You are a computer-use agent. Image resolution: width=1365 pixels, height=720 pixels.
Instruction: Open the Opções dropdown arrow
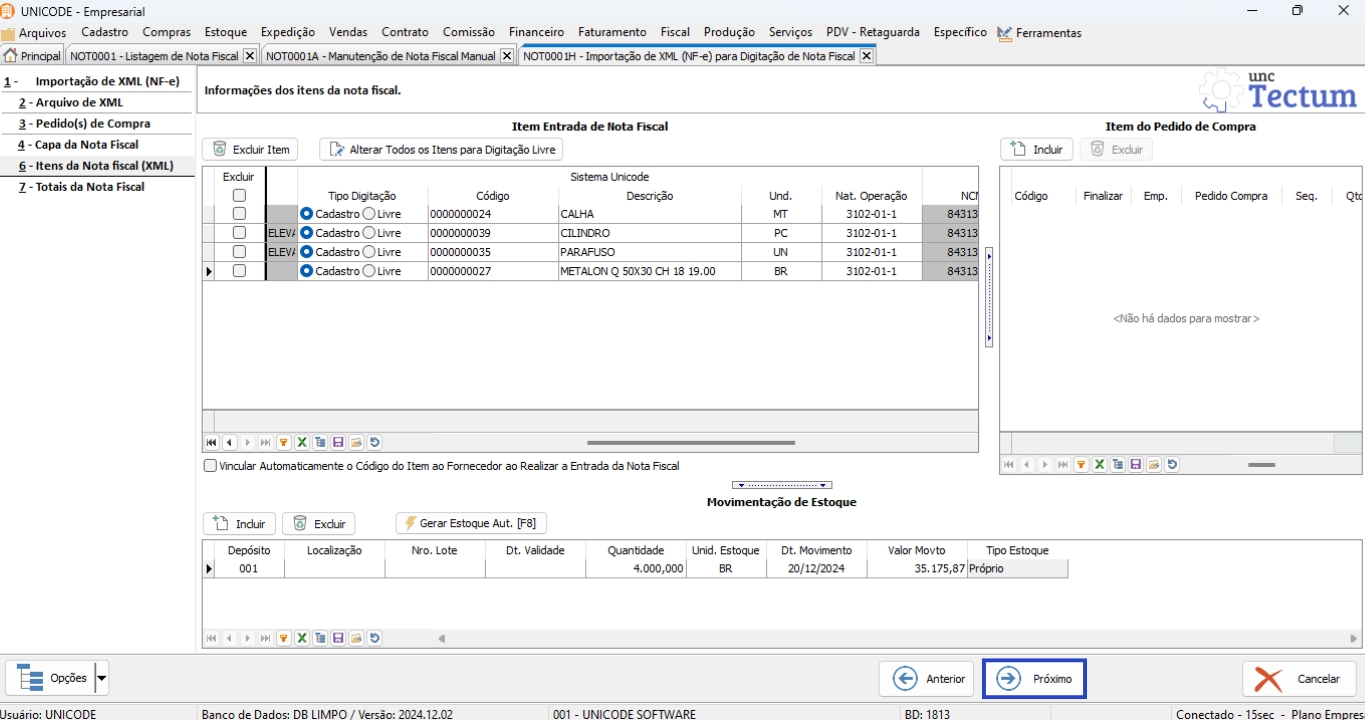pyautogui.click(x=102, y=678)
